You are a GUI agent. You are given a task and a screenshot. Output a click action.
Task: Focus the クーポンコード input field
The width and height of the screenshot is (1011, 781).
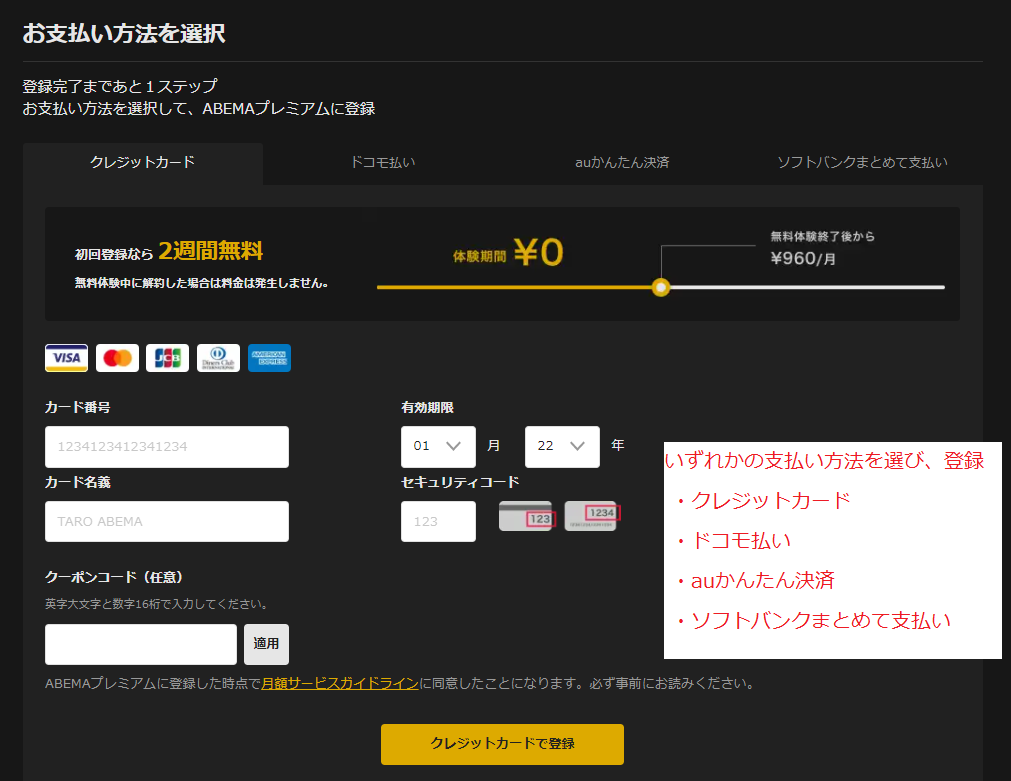(x=141, y=644)
